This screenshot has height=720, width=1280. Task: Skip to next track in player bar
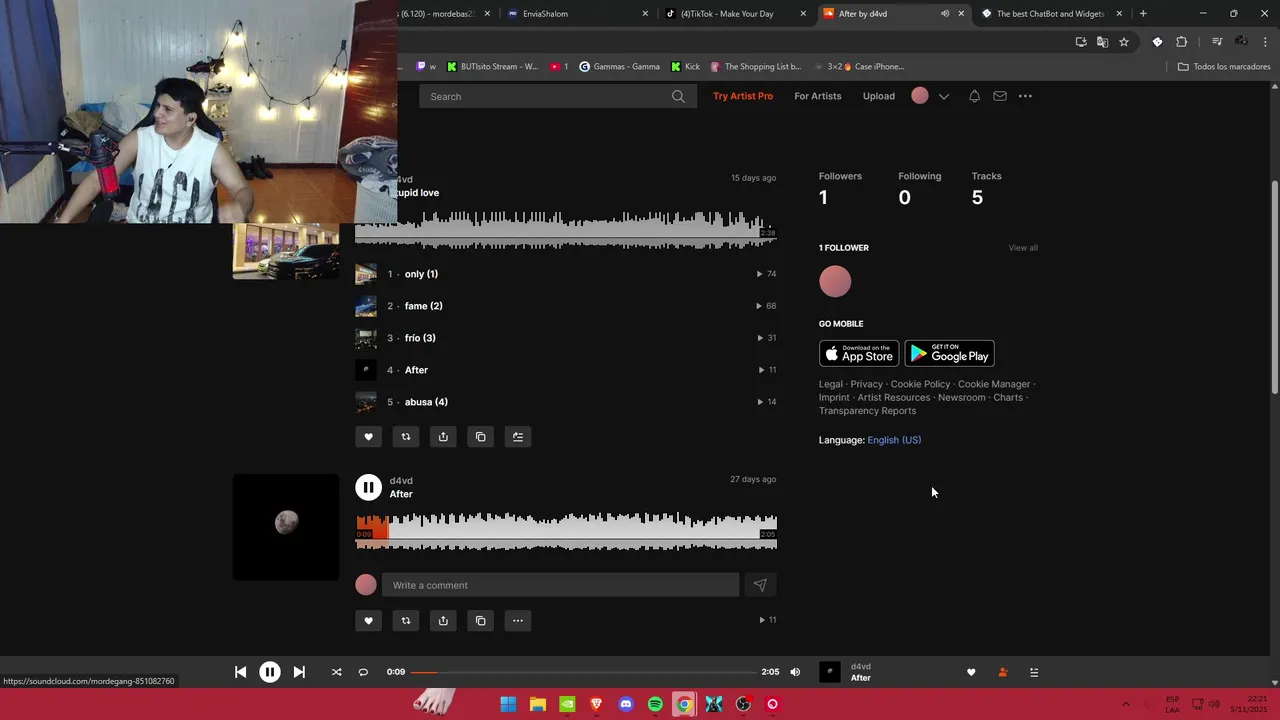click(x=299, y=672)
